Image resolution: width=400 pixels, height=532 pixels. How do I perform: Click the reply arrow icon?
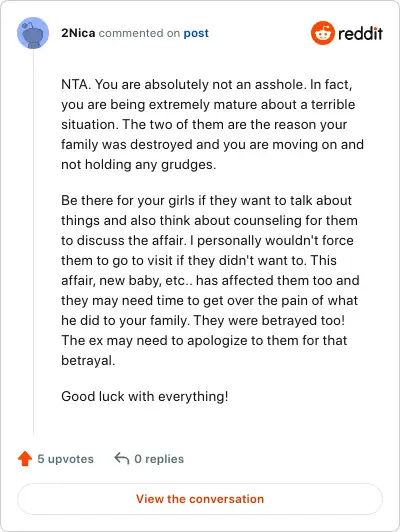(x=122, y=458)
